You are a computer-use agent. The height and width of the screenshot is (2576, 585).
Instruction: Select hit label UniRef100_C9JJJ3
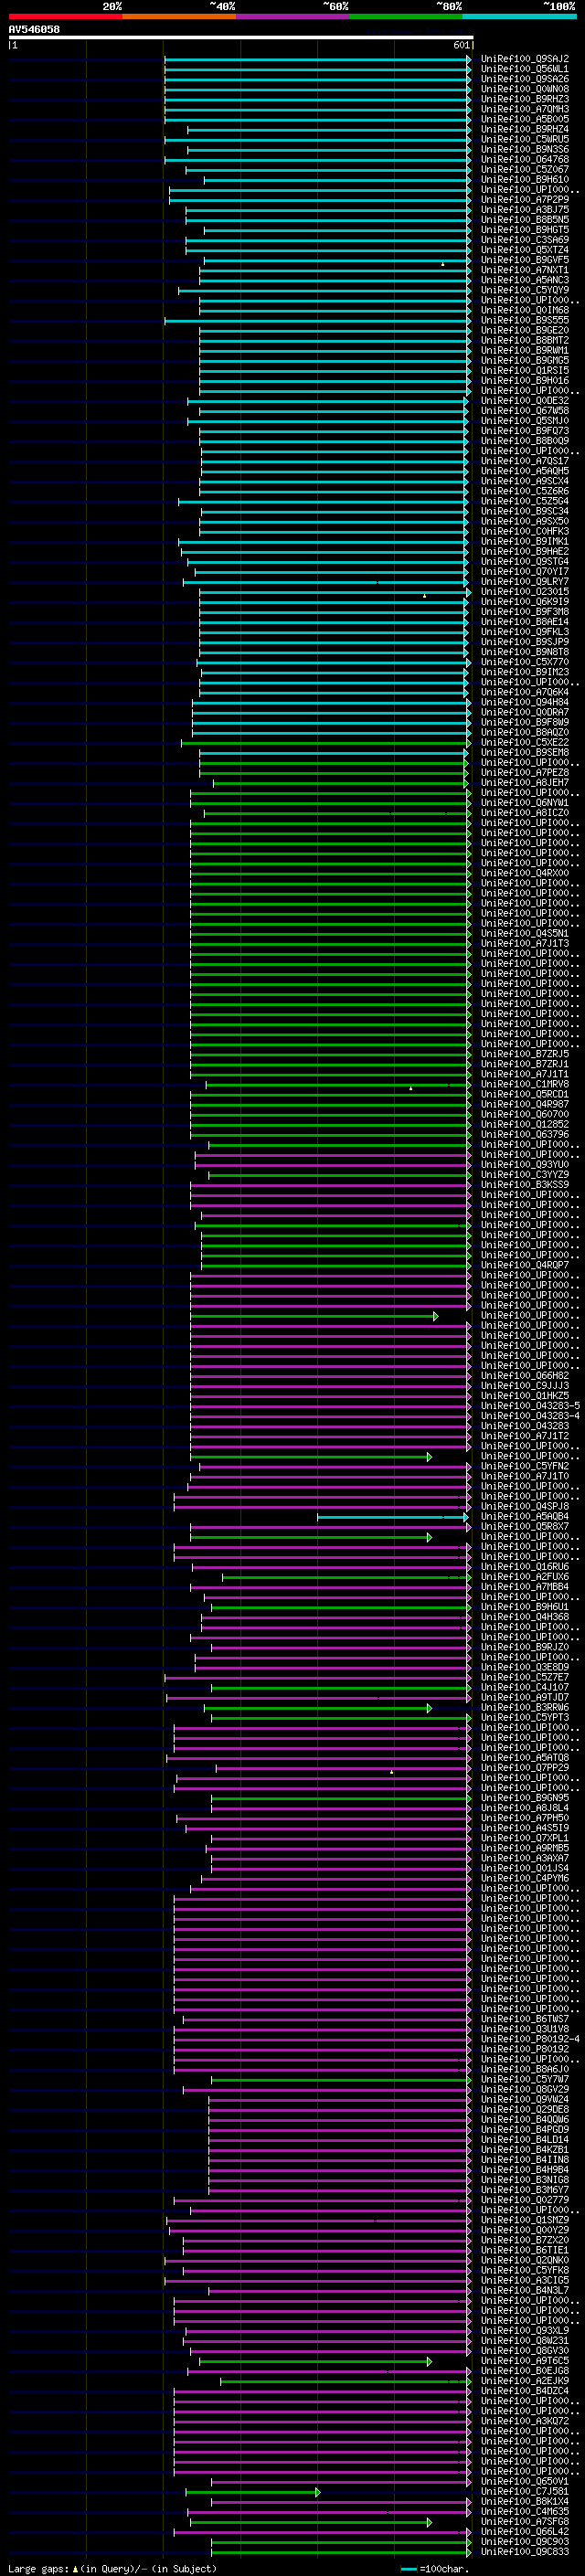pos(525,1385)
